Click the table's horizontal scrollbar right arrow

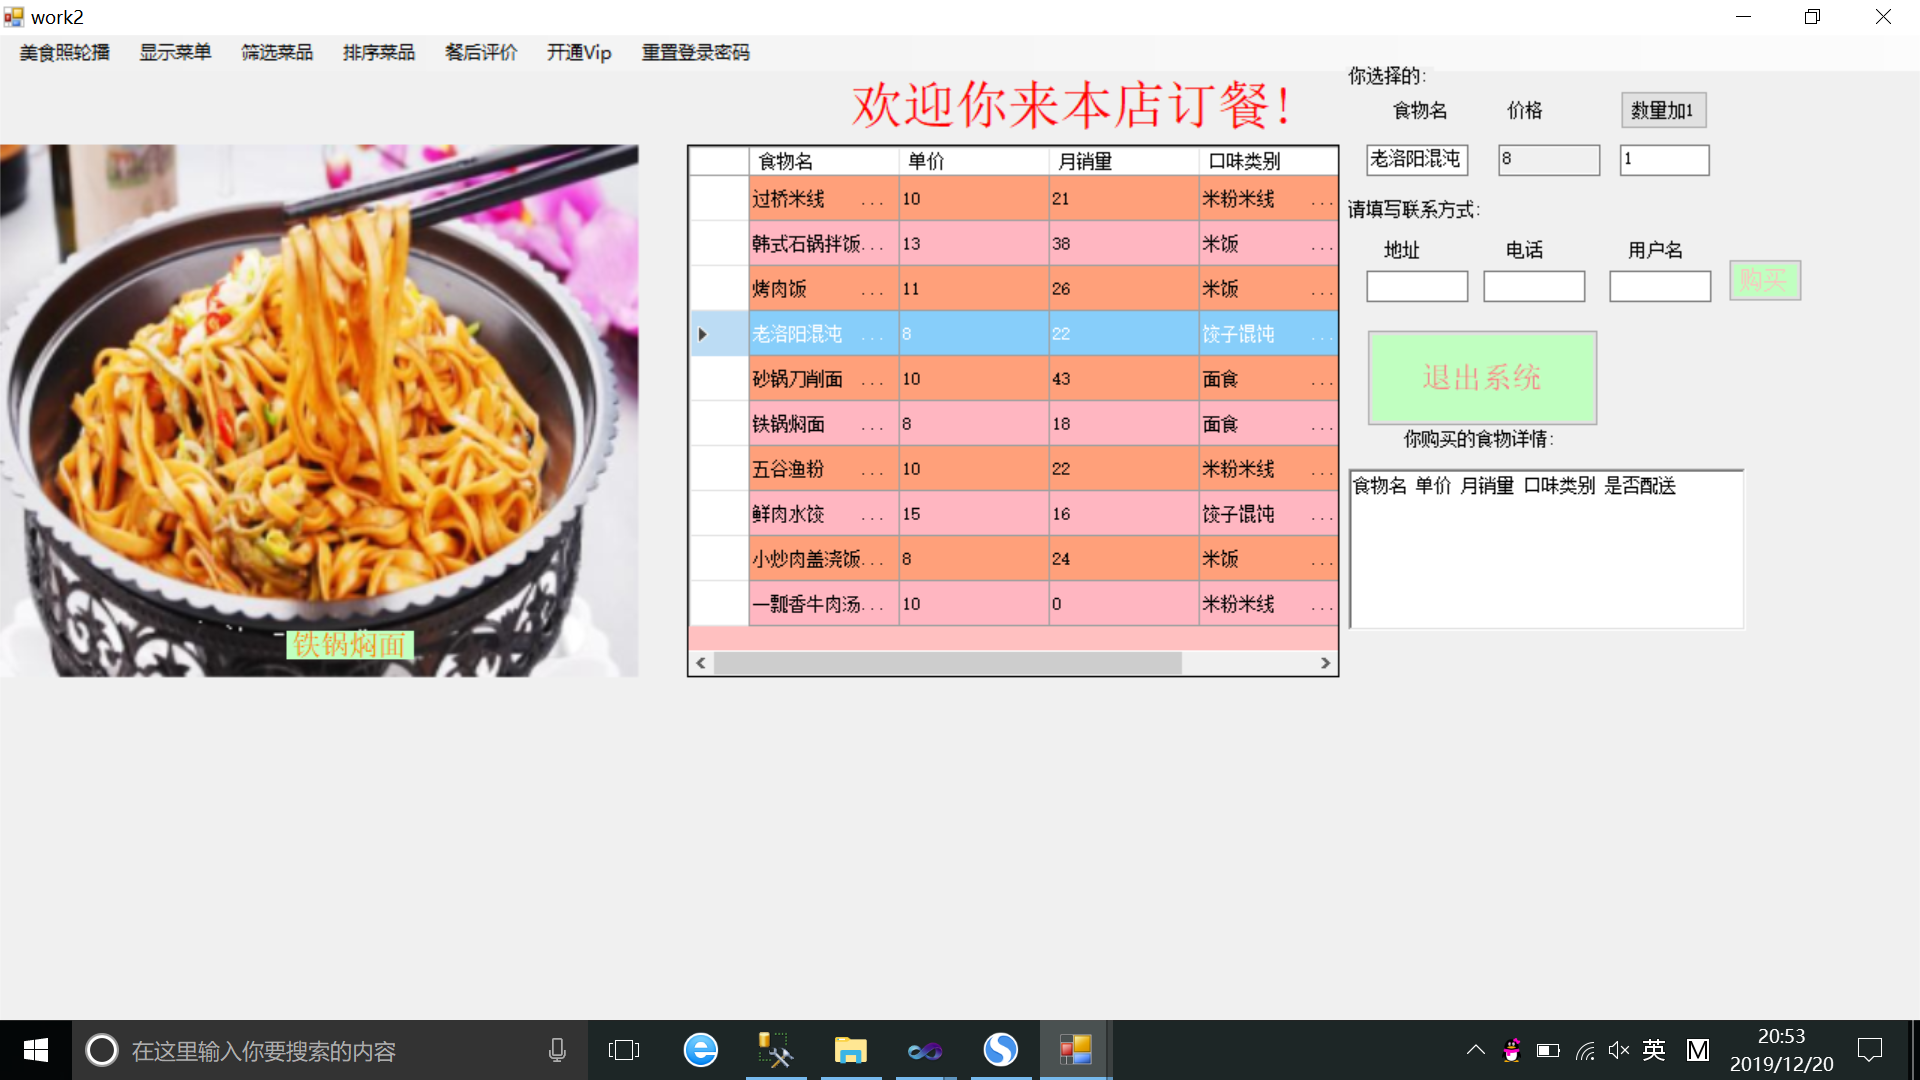1325,663
